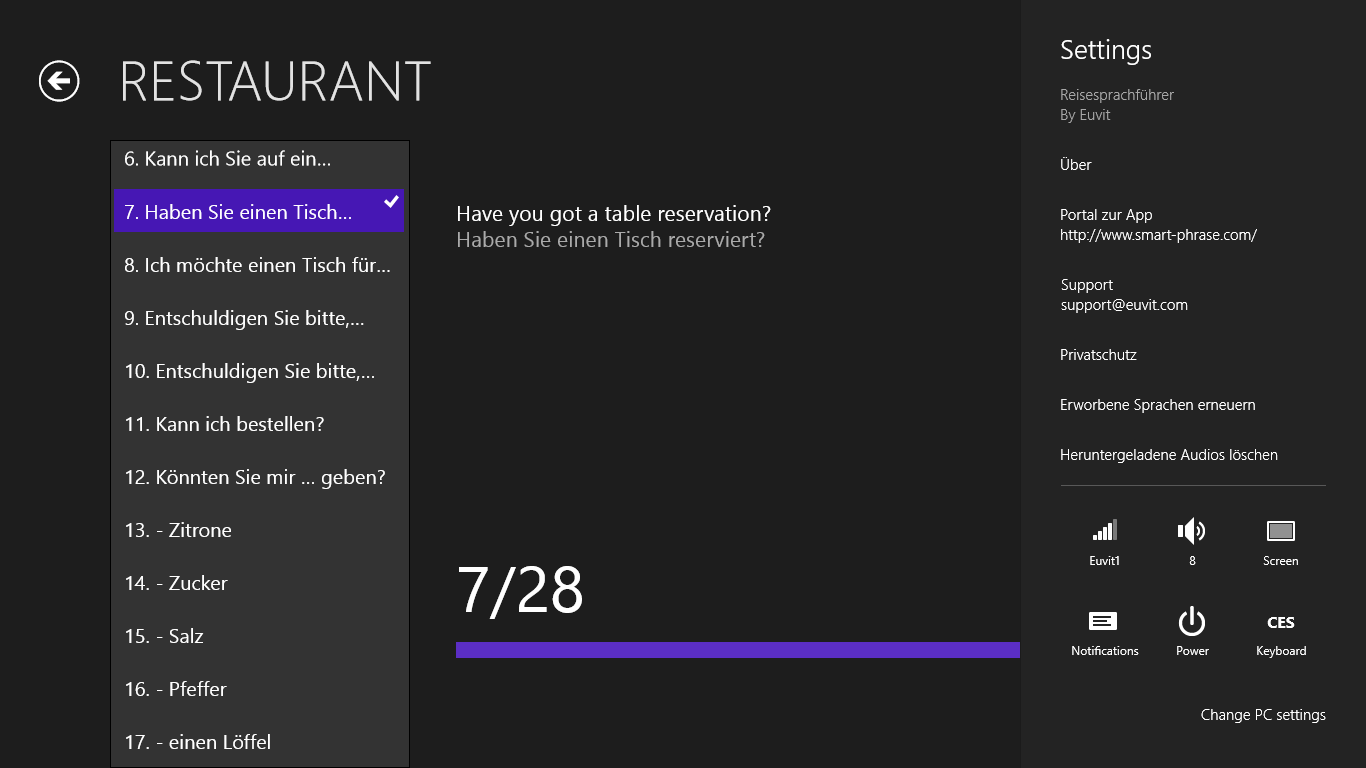
Task: Select phrase 7 Haben Sie einen Tisch
Action: pyautogui.click(x=238, y=212)
